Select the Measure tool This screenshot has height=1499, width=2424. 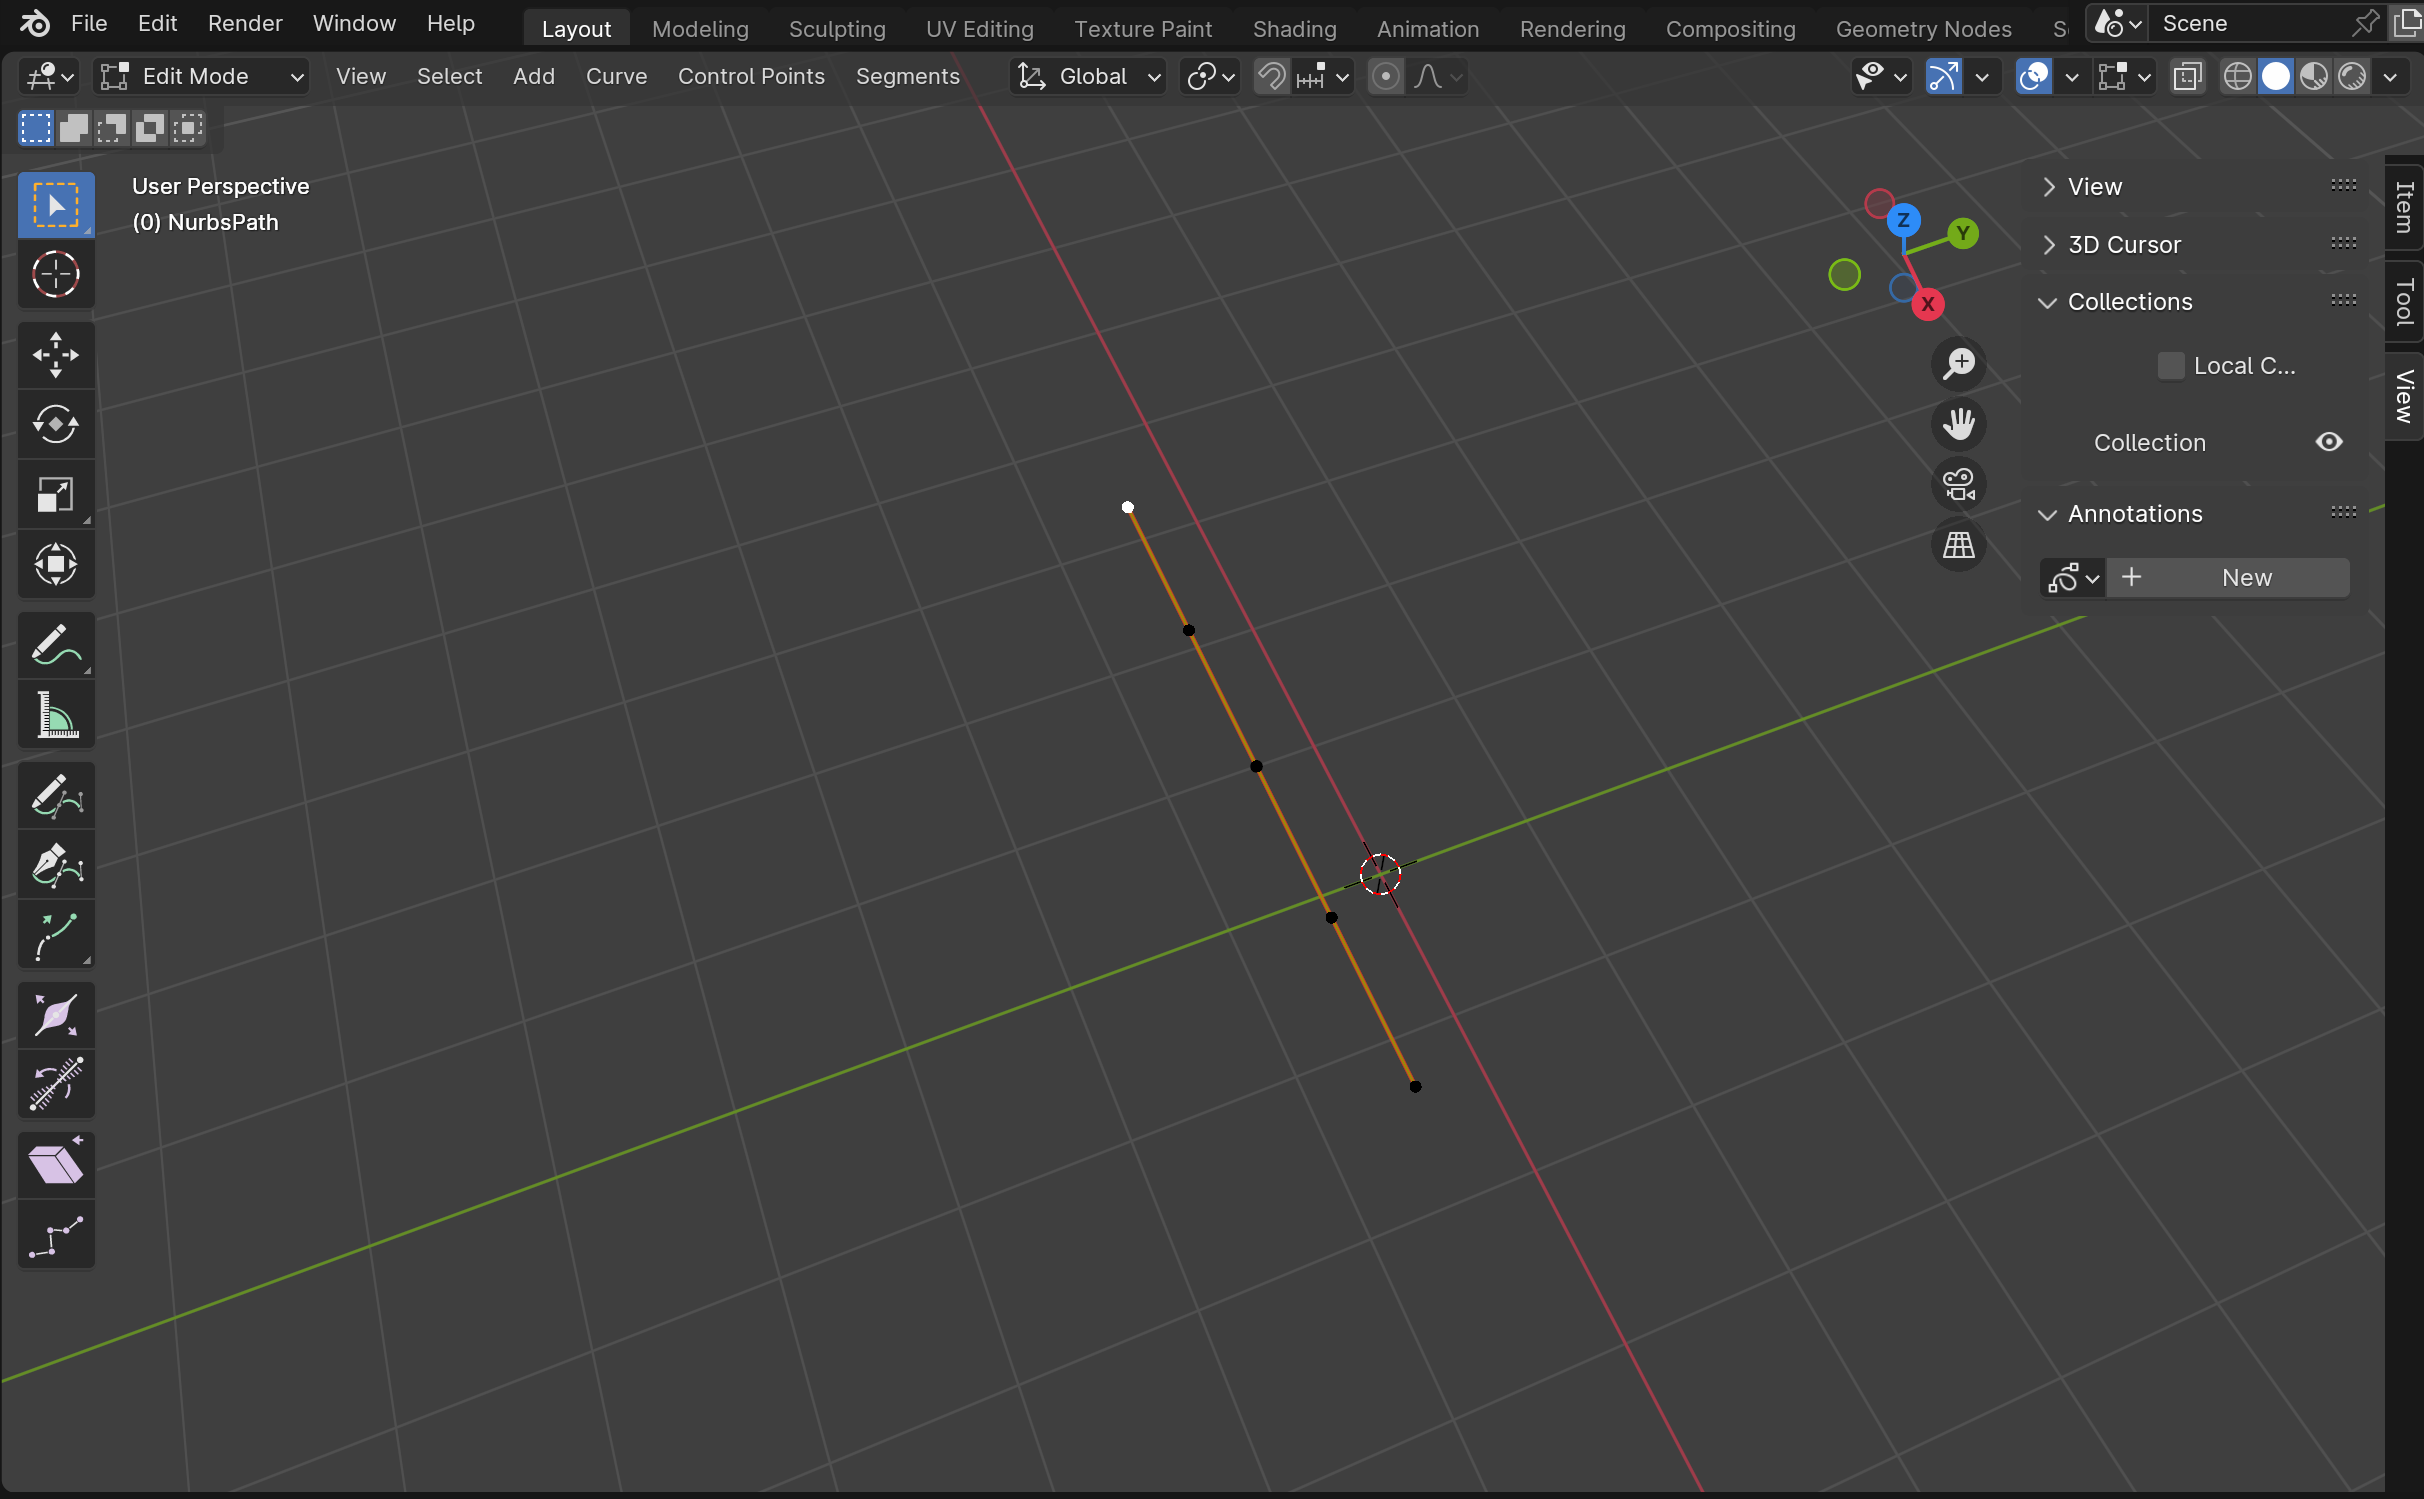pyautogui.click(x=56, y=715)
